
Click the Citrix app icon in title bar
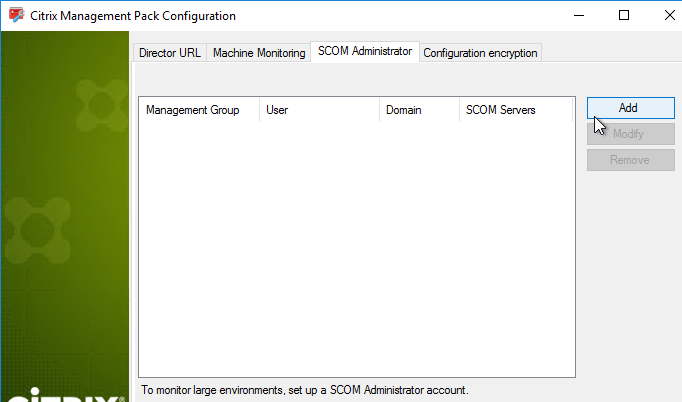(x=17, y=15)
